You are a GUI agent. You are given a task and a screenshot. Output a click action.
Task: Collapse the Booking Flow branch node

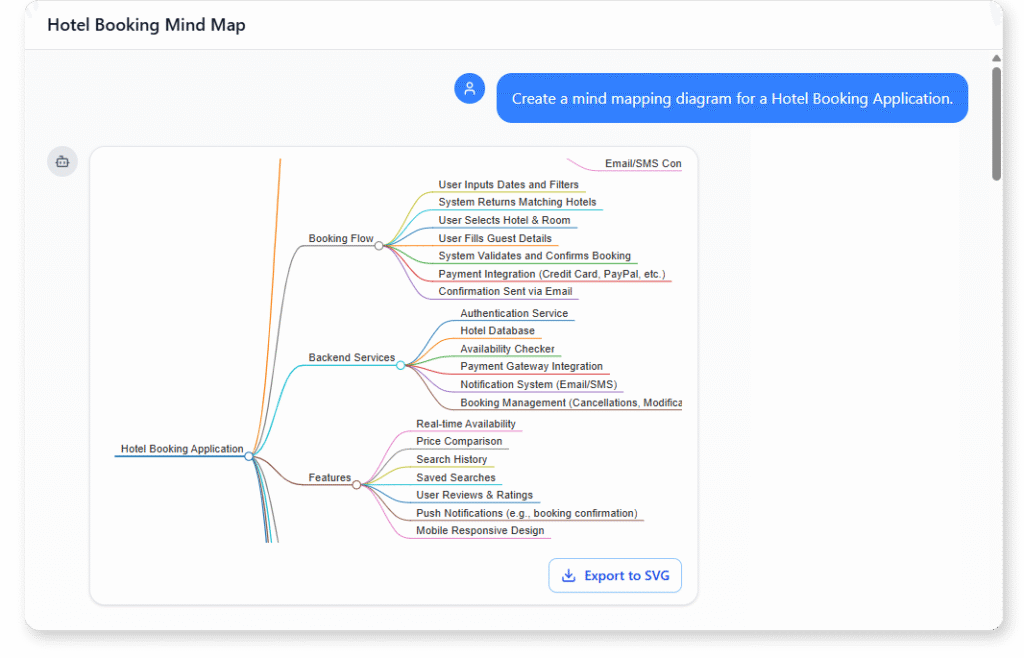(x=378, y=240)
